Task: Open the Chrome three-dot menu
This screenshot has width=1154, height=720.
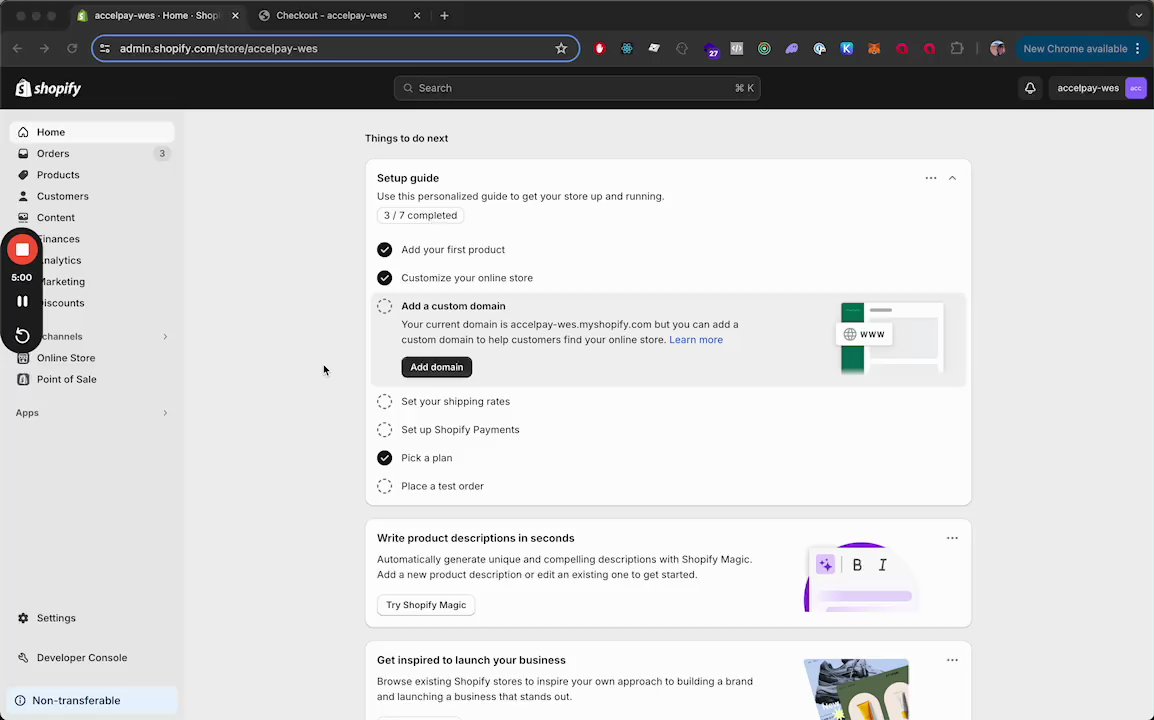Action: pyautogui.click(x=1138, y=49)
